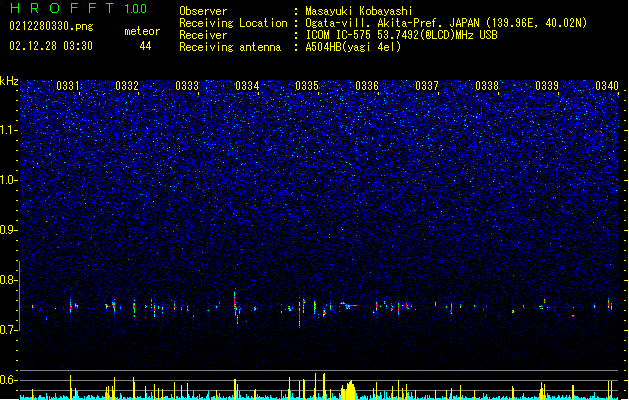
Task: Click the 0332 time marker
Action: (127, 86)
